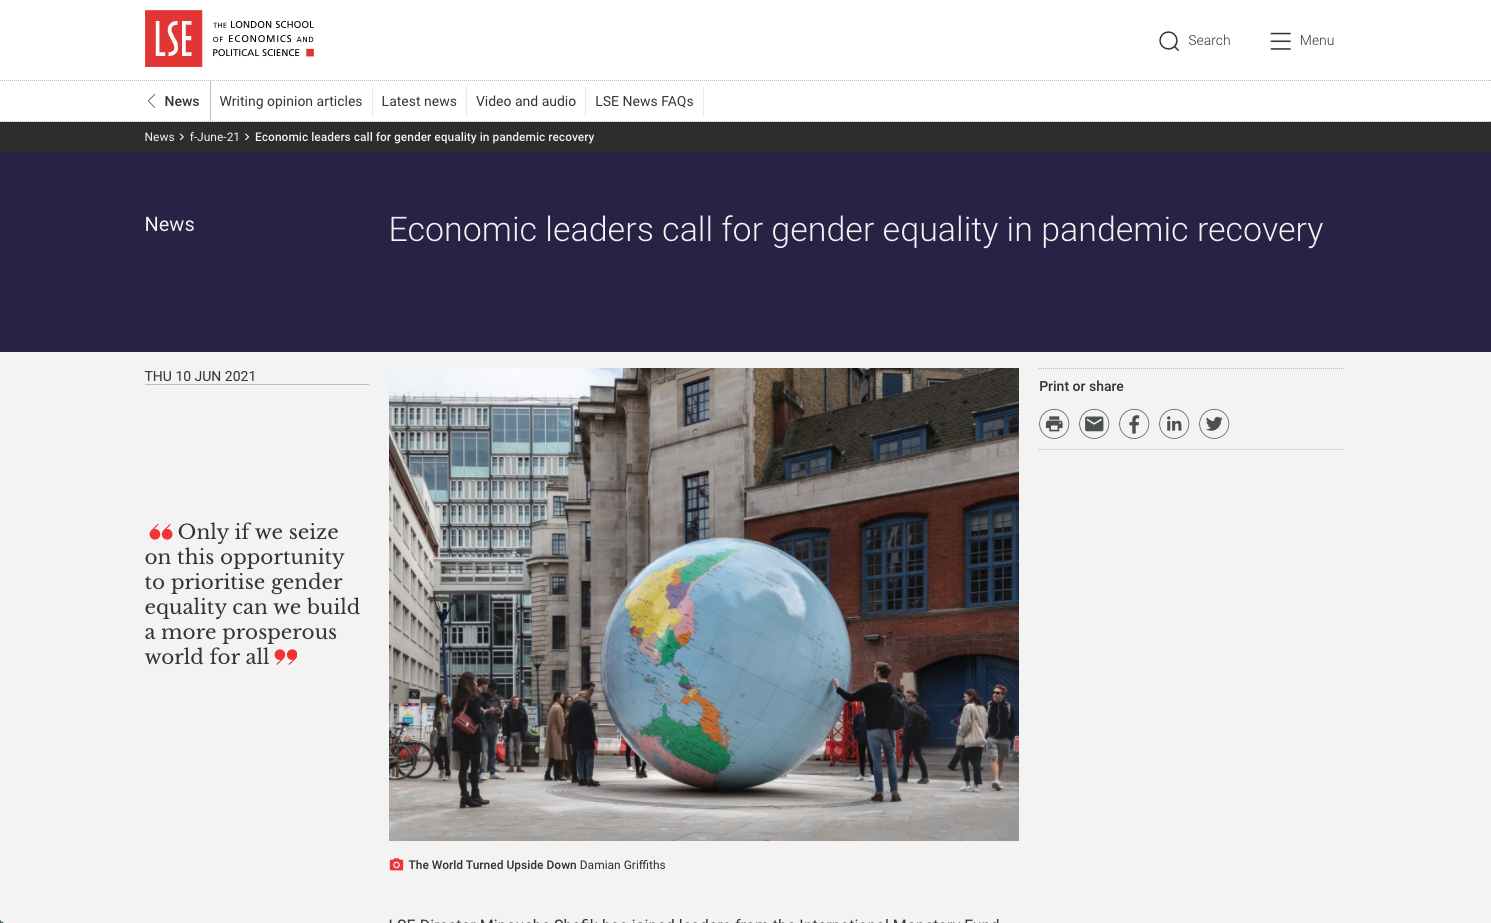
Task: Click the back chevron next to News
Action: click(x=151, y=101)
